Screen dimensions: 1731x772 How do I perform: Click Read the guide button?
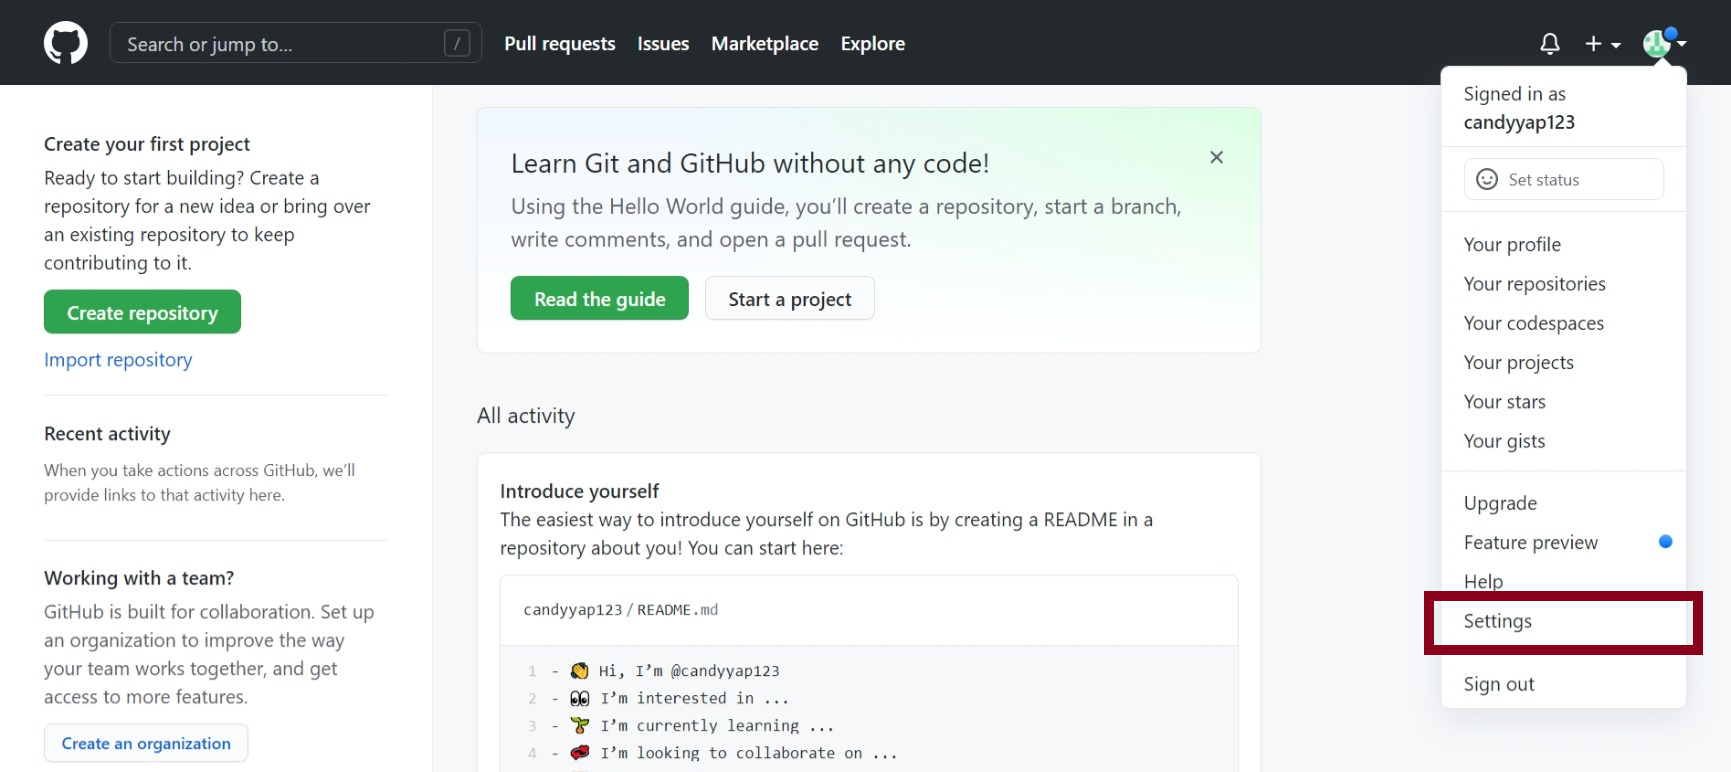point(600,298)
